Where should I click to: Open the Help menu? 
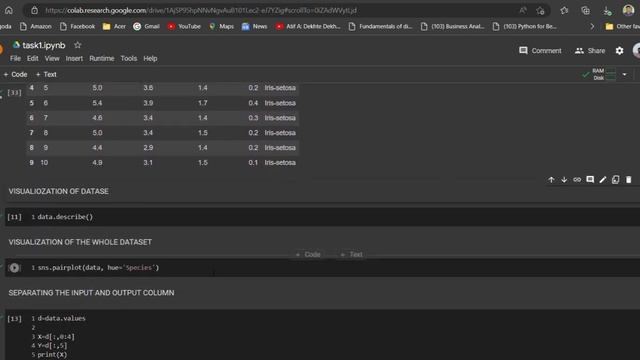point(150,59)
